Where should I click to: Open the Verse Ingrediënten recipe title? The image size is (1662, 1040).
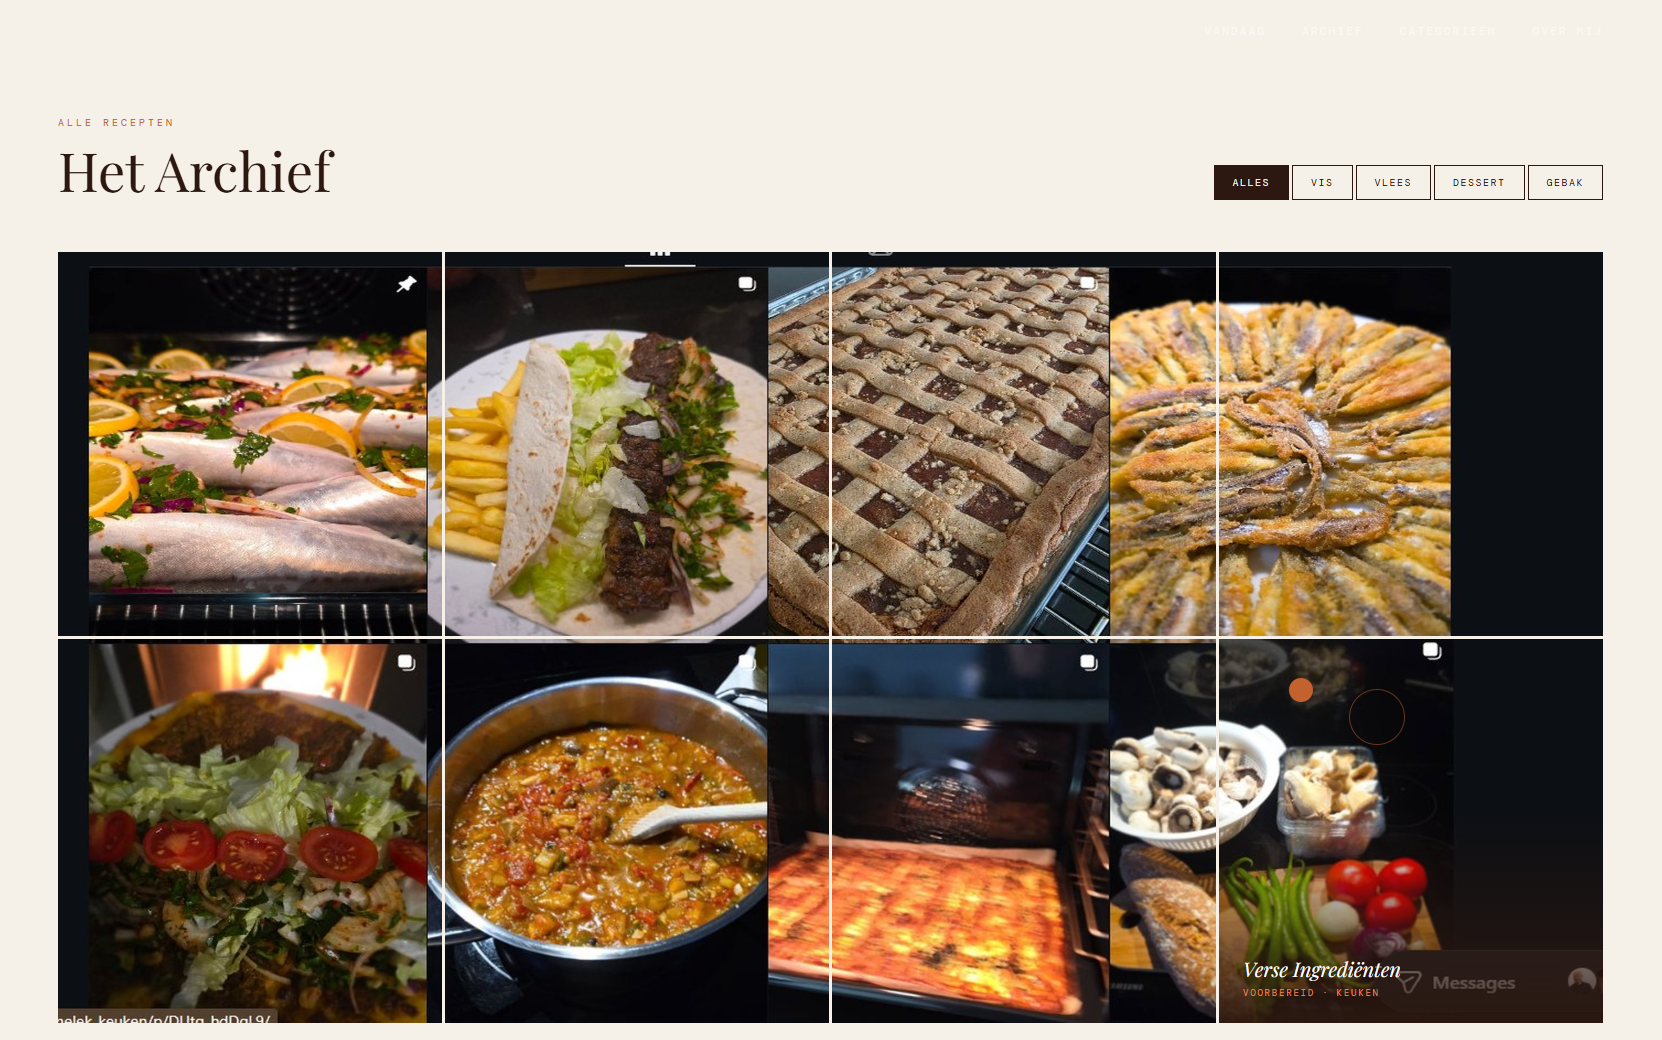pyautogui.click(x=1321, y=970)
